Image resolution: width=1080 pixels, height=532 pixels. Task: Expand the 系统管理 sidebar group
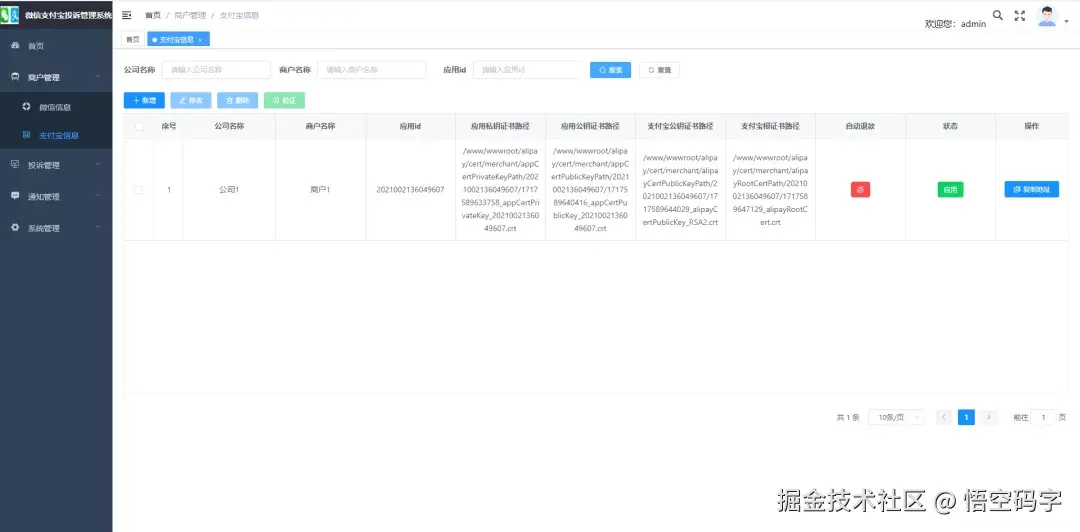[x=56, y=227]
